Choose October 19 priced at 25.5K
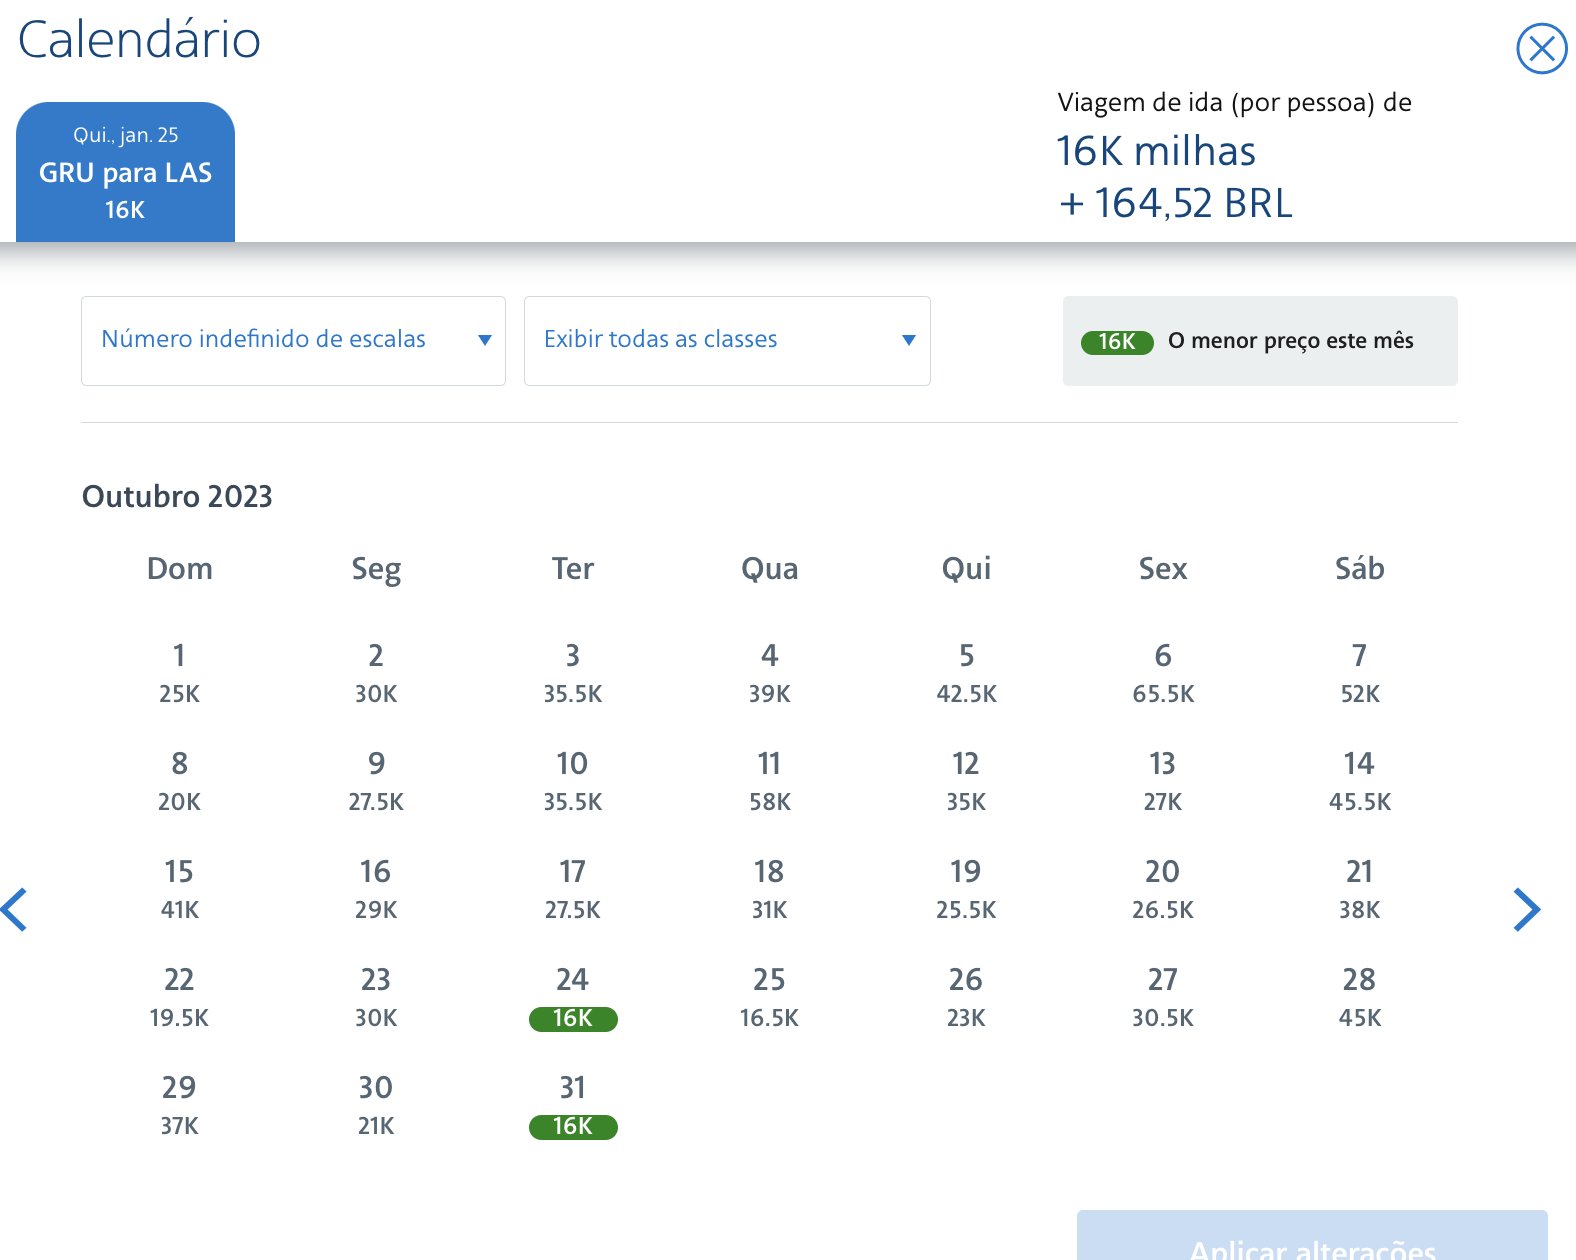The image size is (1576, 1260). 966,890
